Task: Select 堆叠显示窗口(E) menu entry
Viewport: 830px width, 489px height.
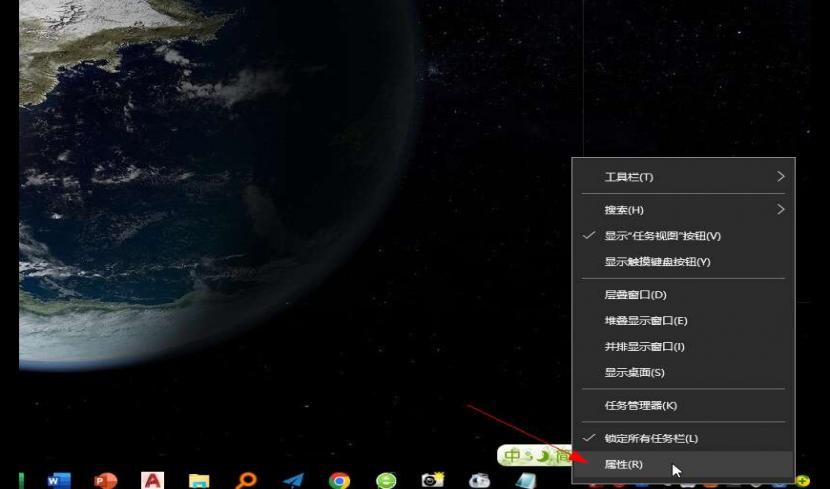Action: tap(646, 321)
